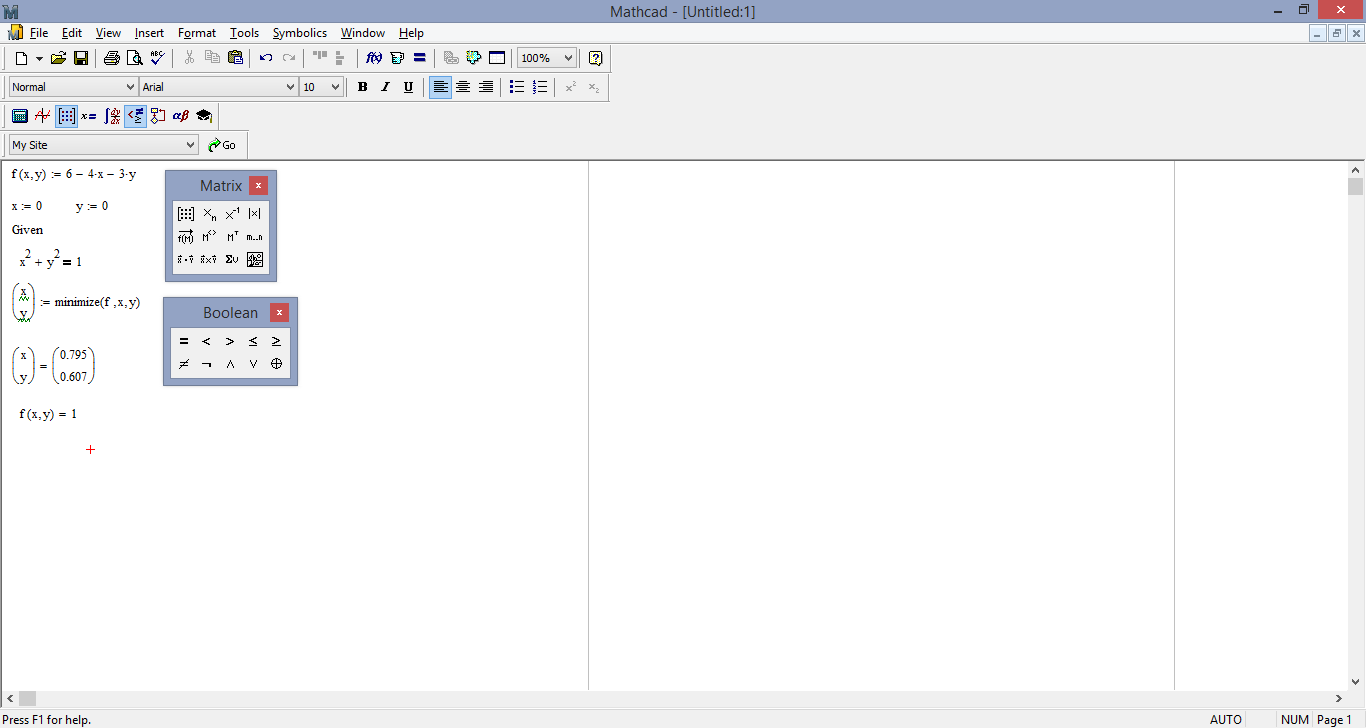Open the Tools menu

244,33
